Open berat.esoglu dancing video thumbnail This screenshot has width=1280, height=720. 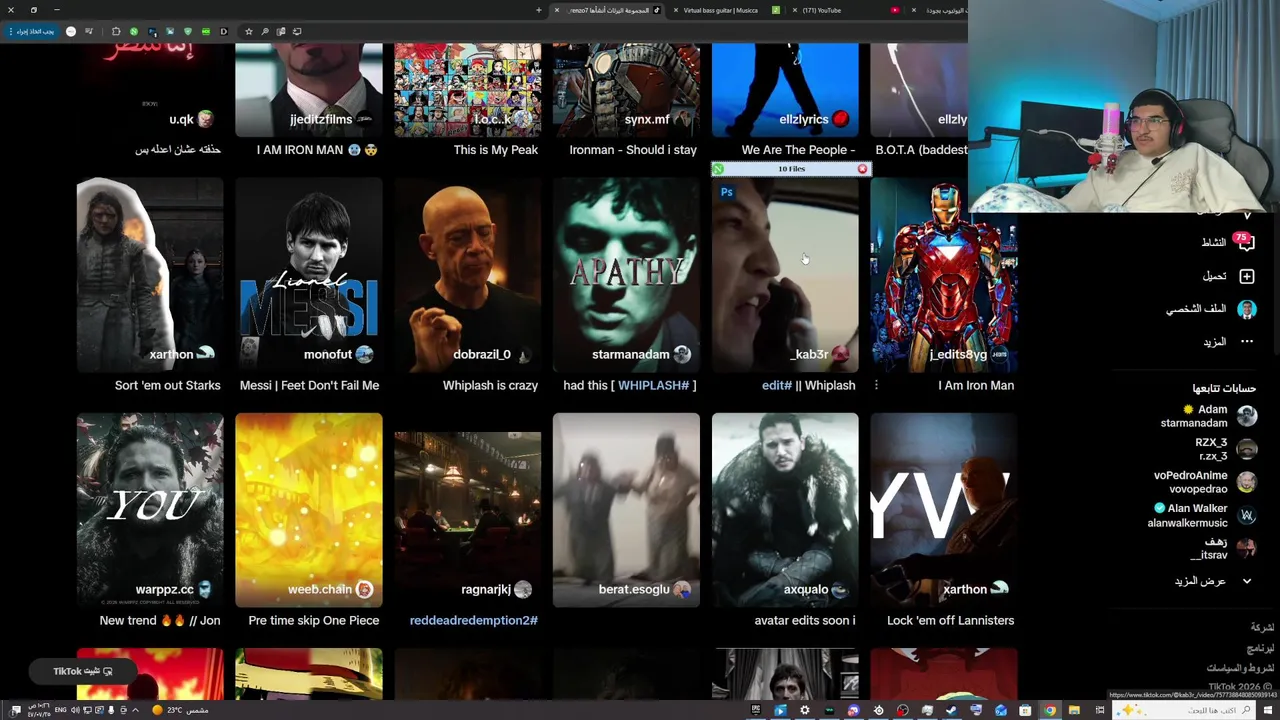[x=626, y=510]
